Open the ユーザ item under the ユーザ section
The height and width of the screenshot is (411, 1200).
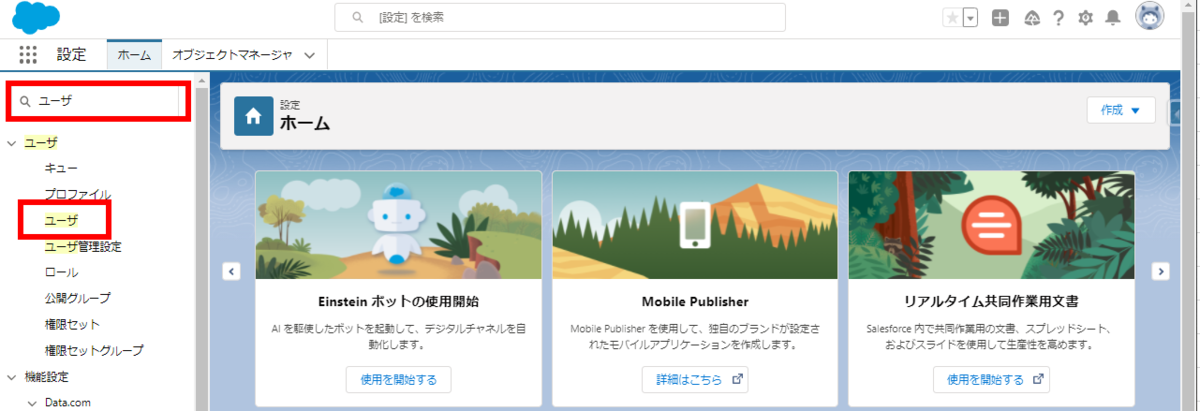61,220
